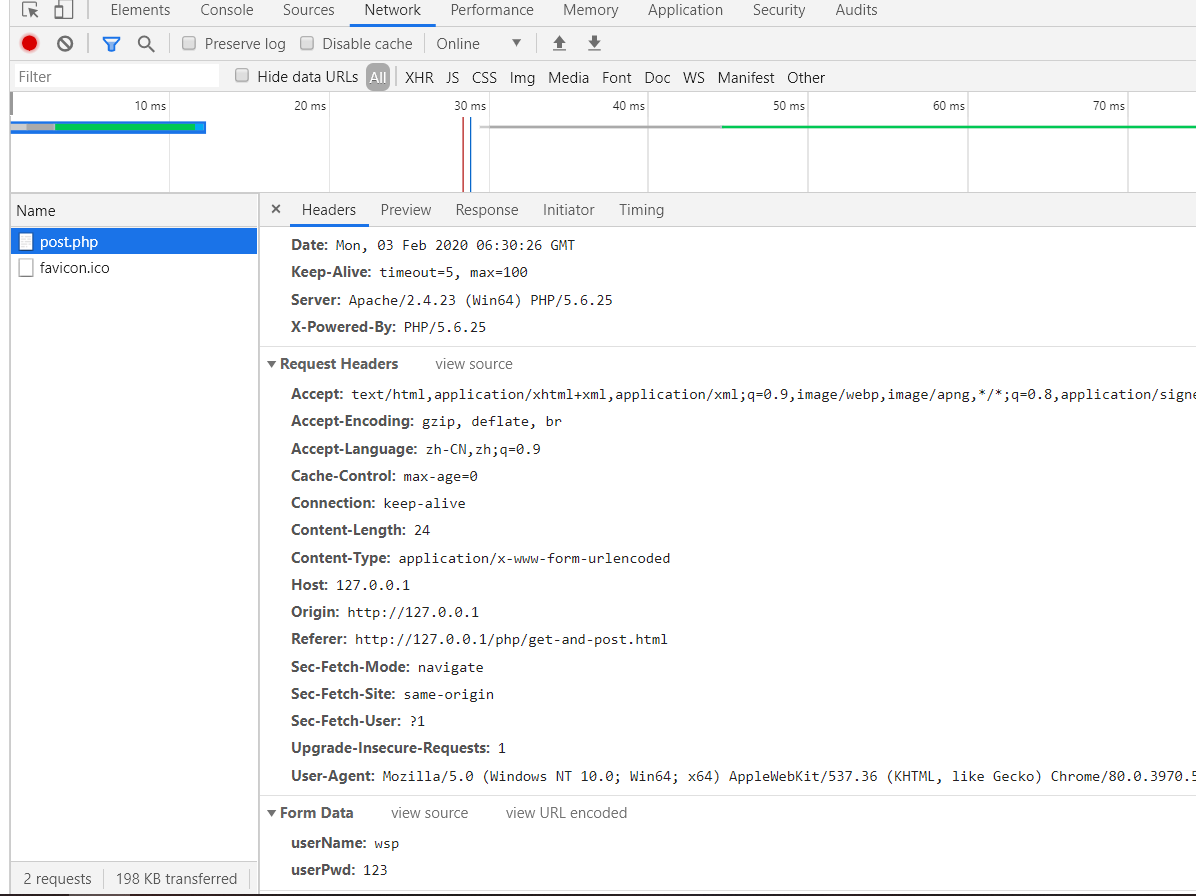
Task: Toggle the filter funnel icon
Action: [111, 44]
